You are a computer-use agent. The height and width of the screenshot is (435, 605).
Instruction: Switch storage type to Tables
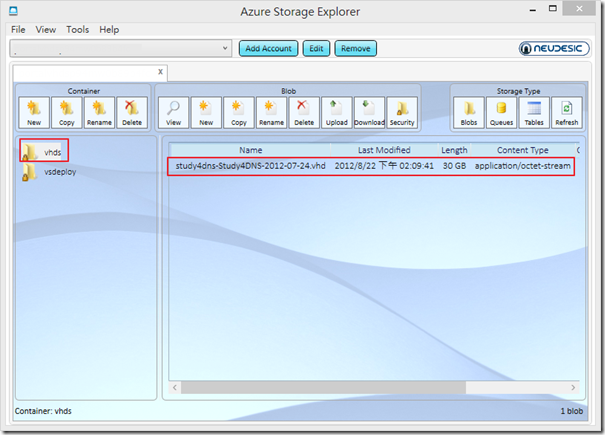534,112
